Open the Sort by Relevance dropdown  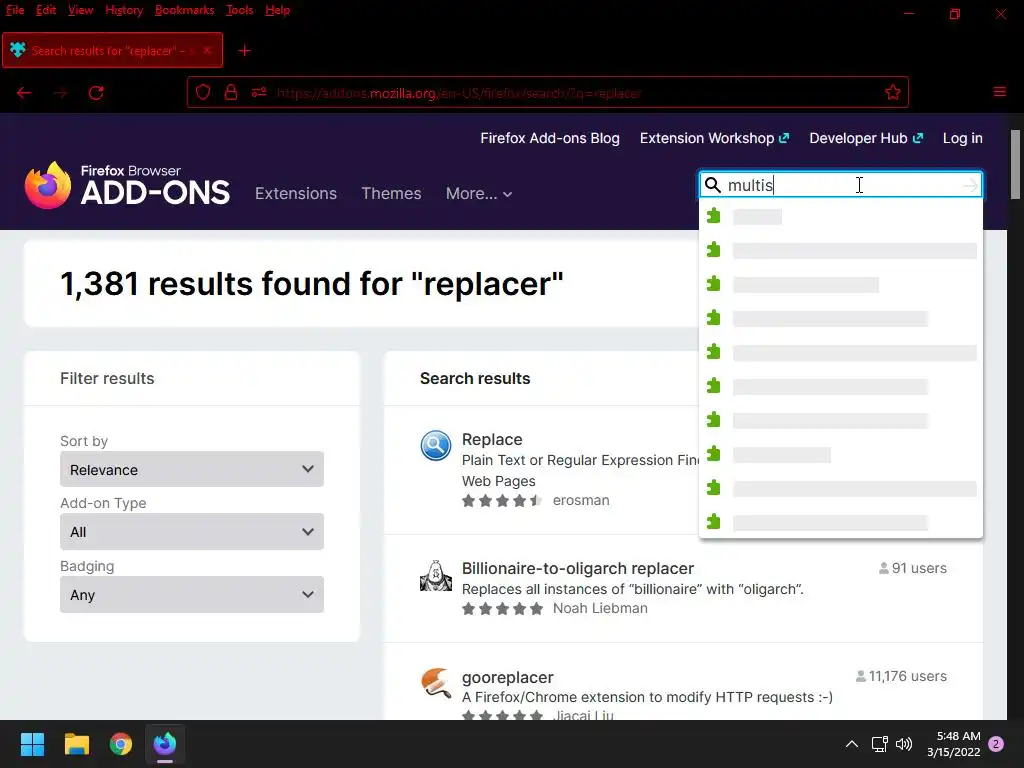click(192, 469)
